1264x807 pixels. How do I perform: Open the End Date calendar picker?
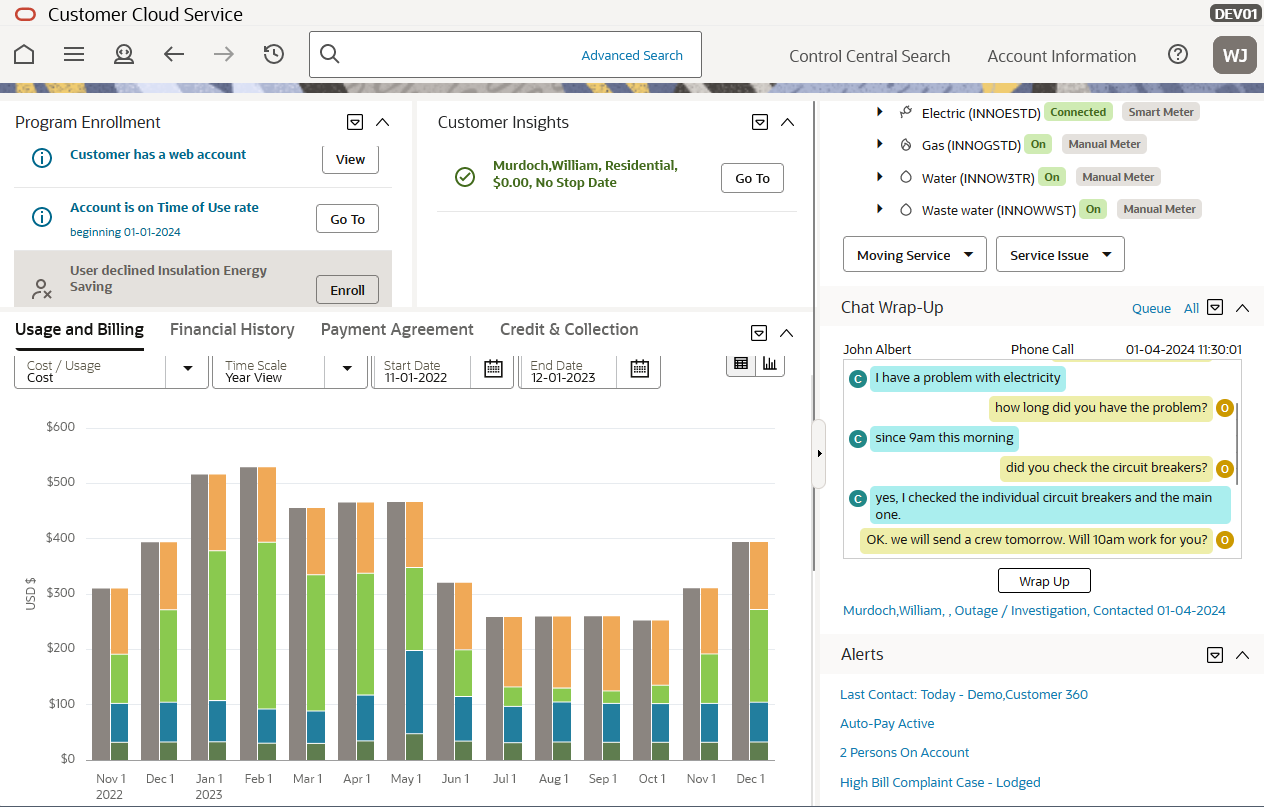coord(640,369)
